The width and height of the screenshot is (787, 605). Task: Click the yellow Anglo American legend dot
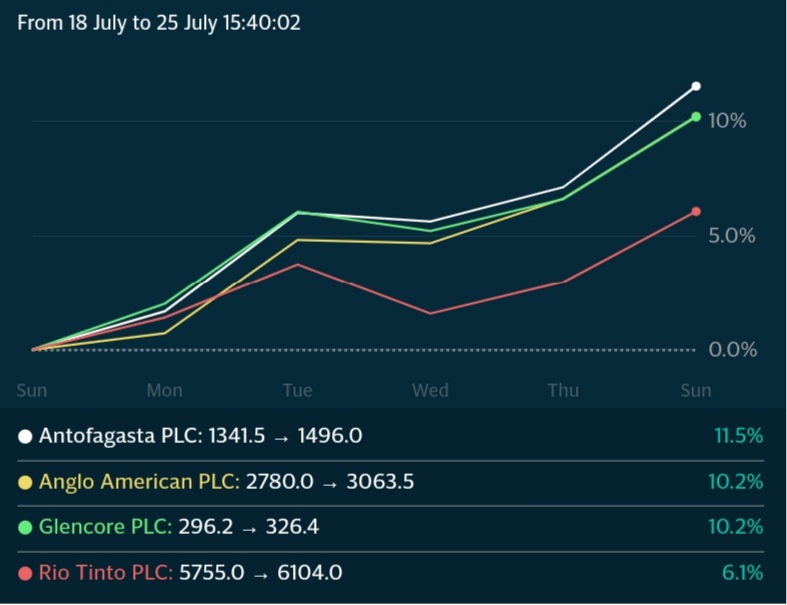(25, 482)
